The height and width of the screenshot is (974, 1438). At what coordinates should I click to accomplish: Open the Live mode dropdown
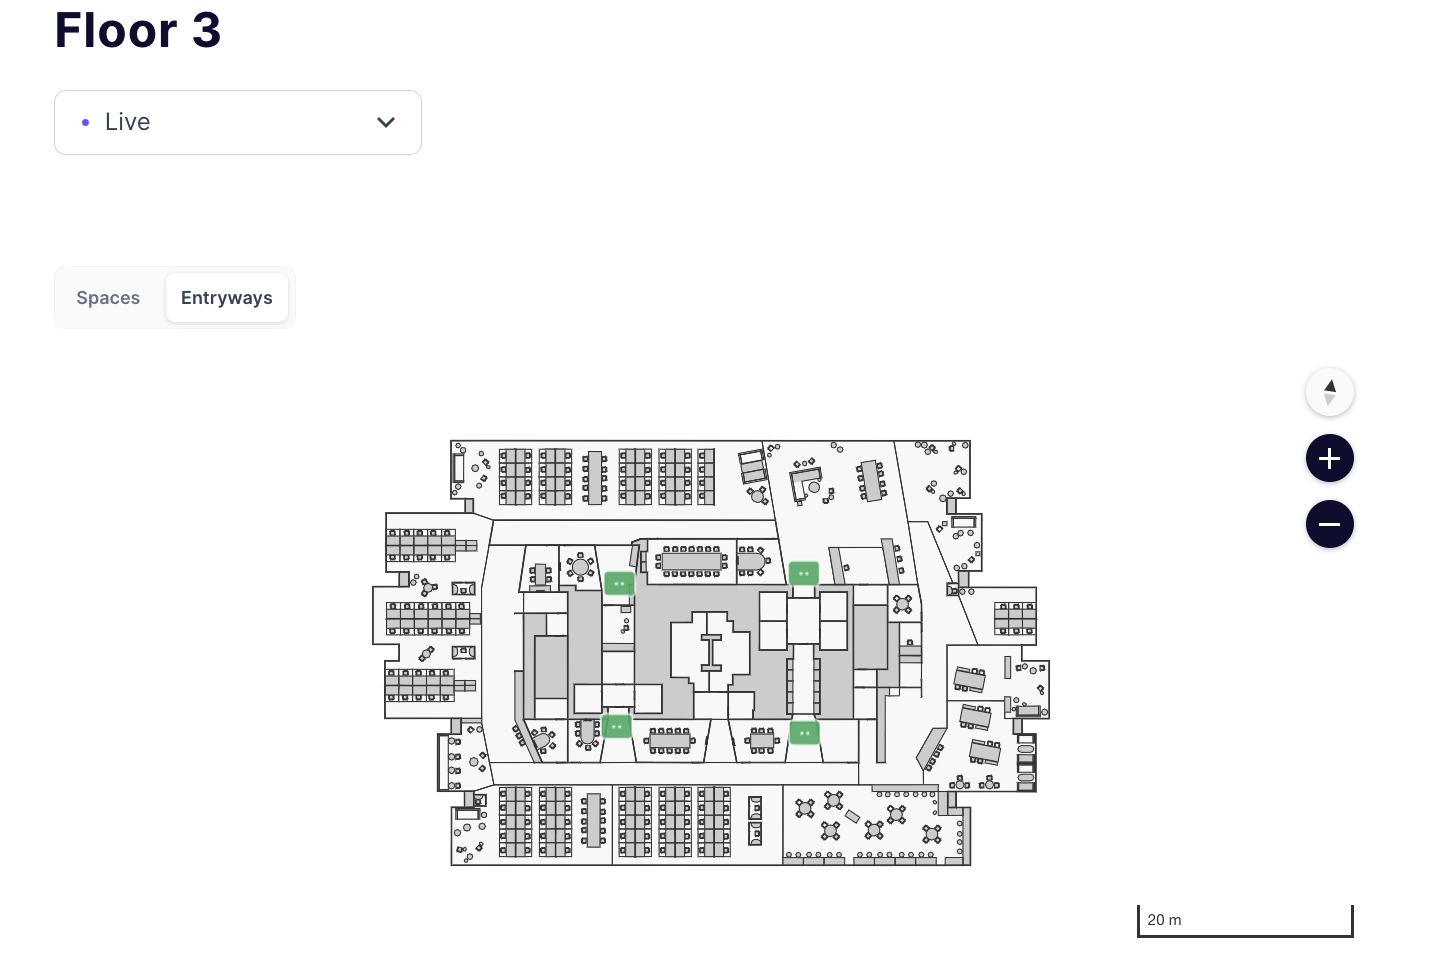pyautogui.click(x=238, y=122)
